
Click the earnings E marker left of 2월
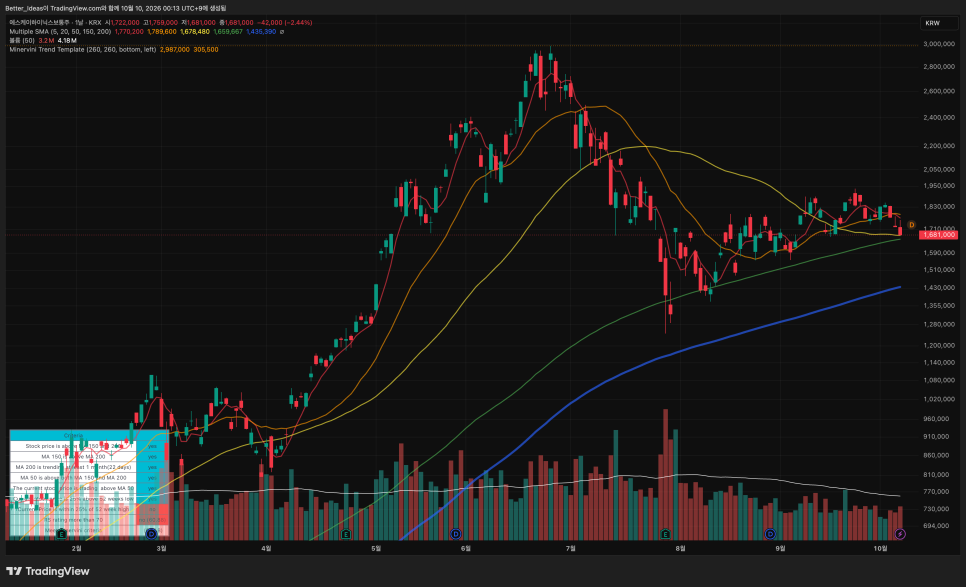coord(62,534)
